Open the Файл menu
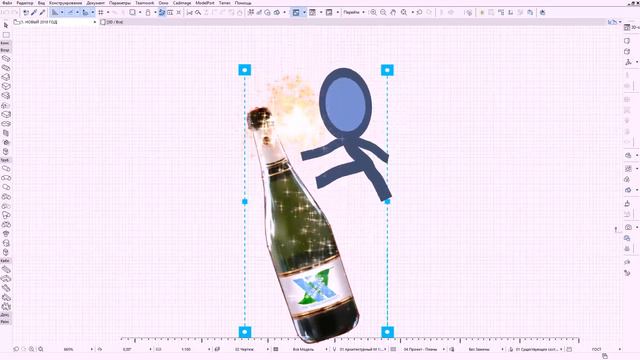 coord(7,3)
